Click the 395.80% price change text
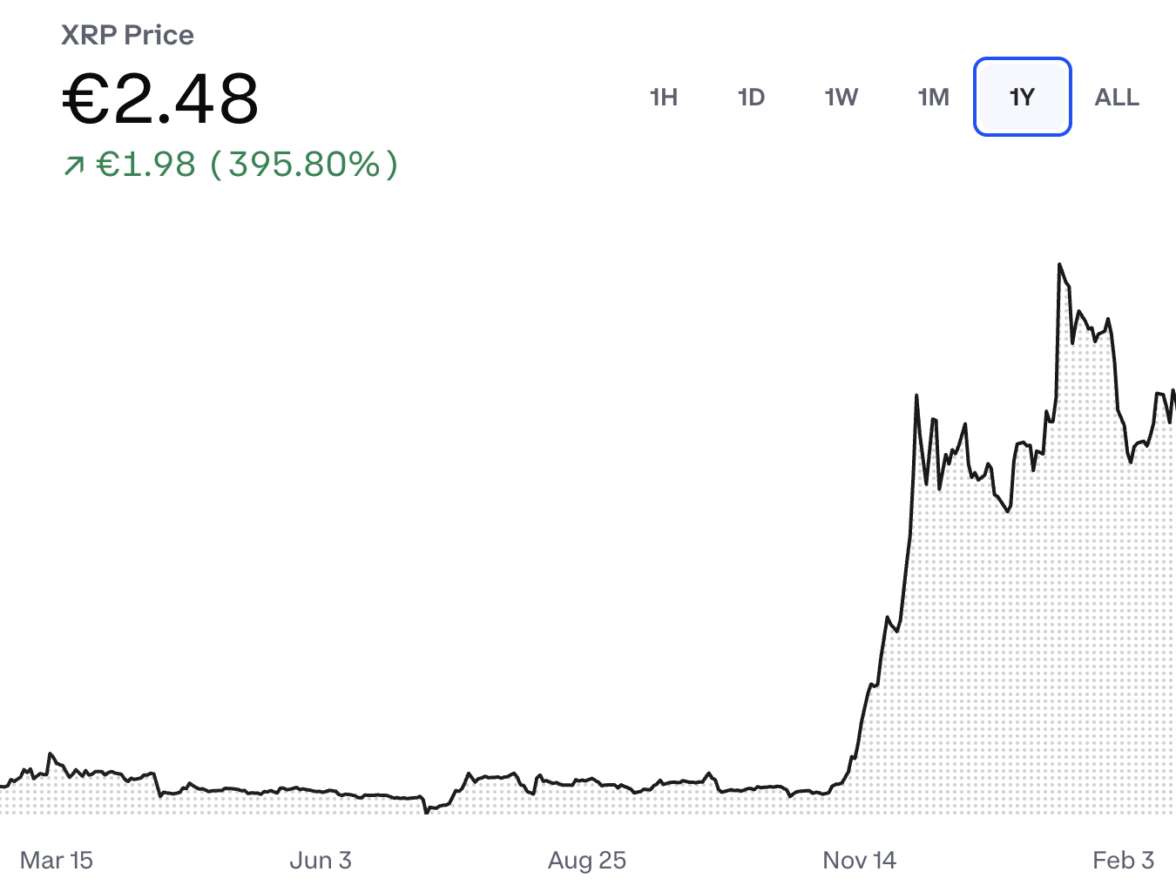This screenshot has width=1176, height=892. [304, 164]
